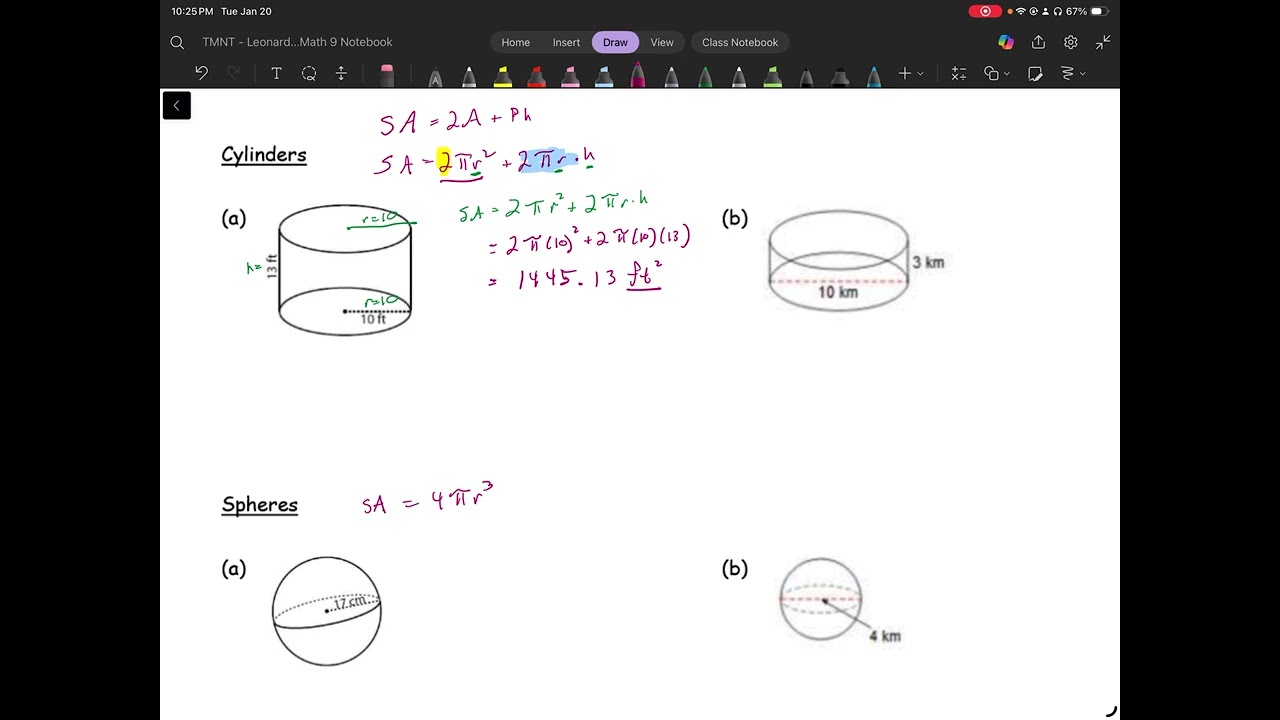The height and width of the screenshot is (720, 1280).
Task: Click cylinder (b) diagram with 10 km diameter
Action: tap(855, 262)
